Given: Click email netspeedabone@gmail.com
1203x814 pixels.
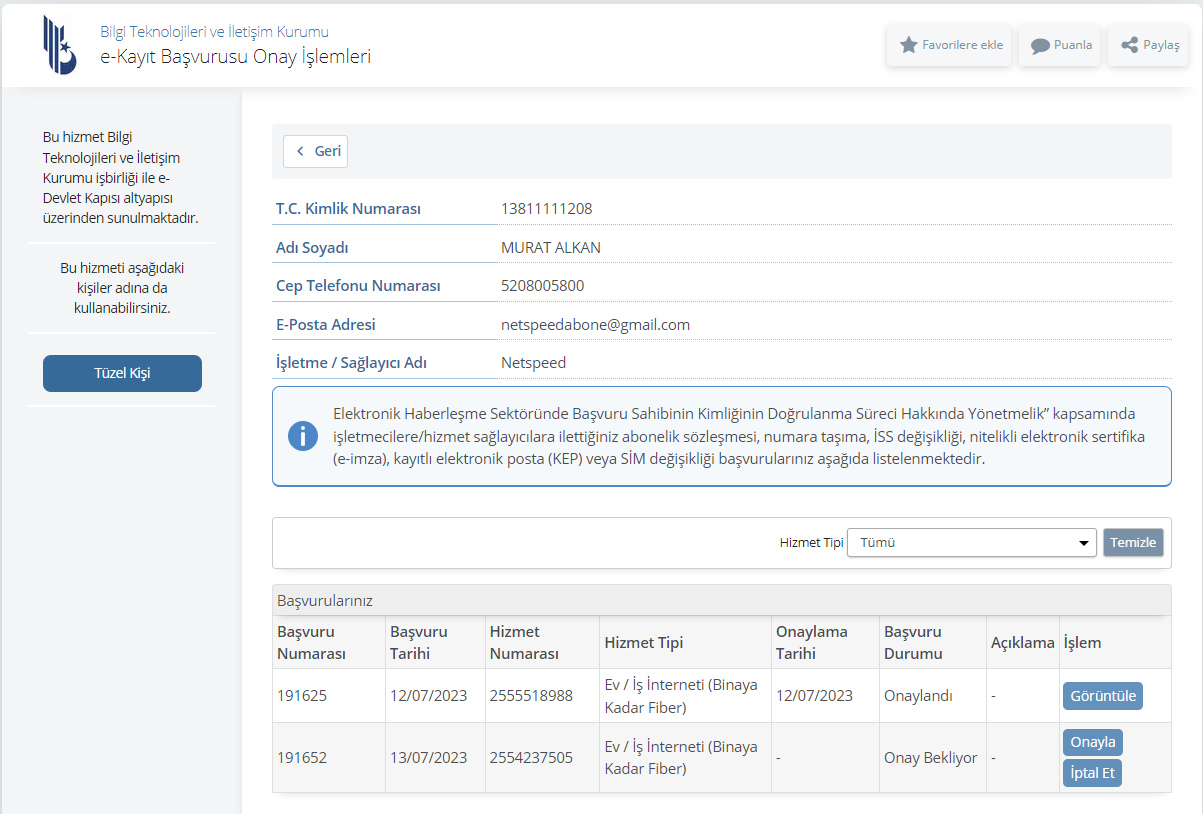Looking at the screenshot, I should click(596, 325).
